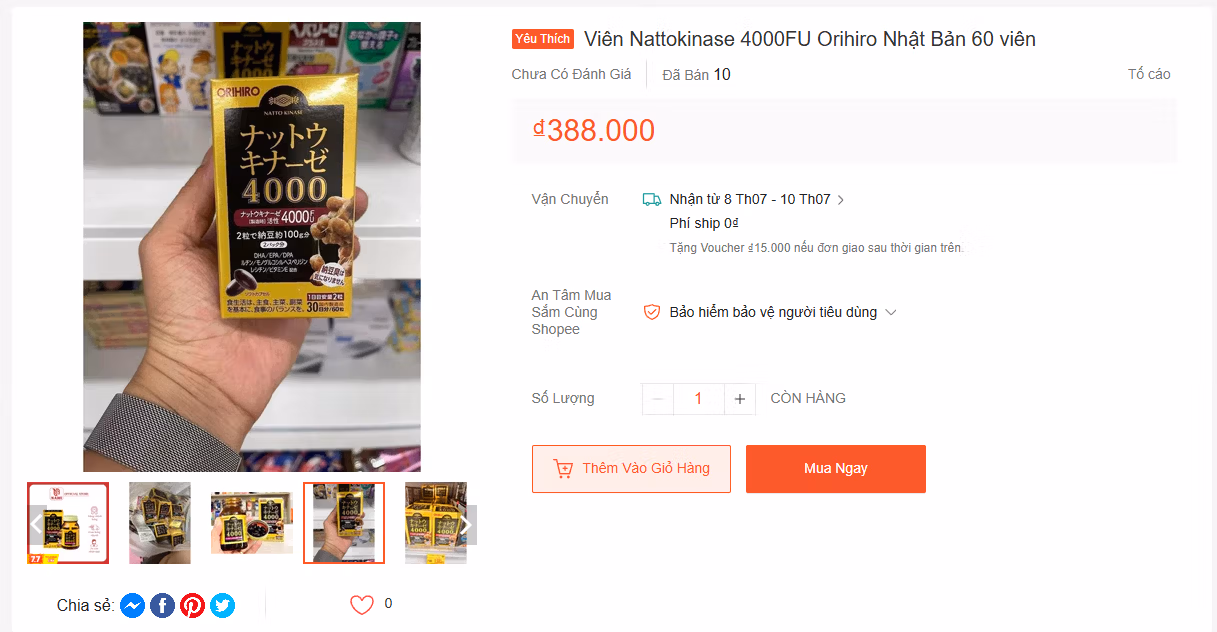Show next thumbnails with right arrow
The image size is (1217, 632).
coord(466,524)
